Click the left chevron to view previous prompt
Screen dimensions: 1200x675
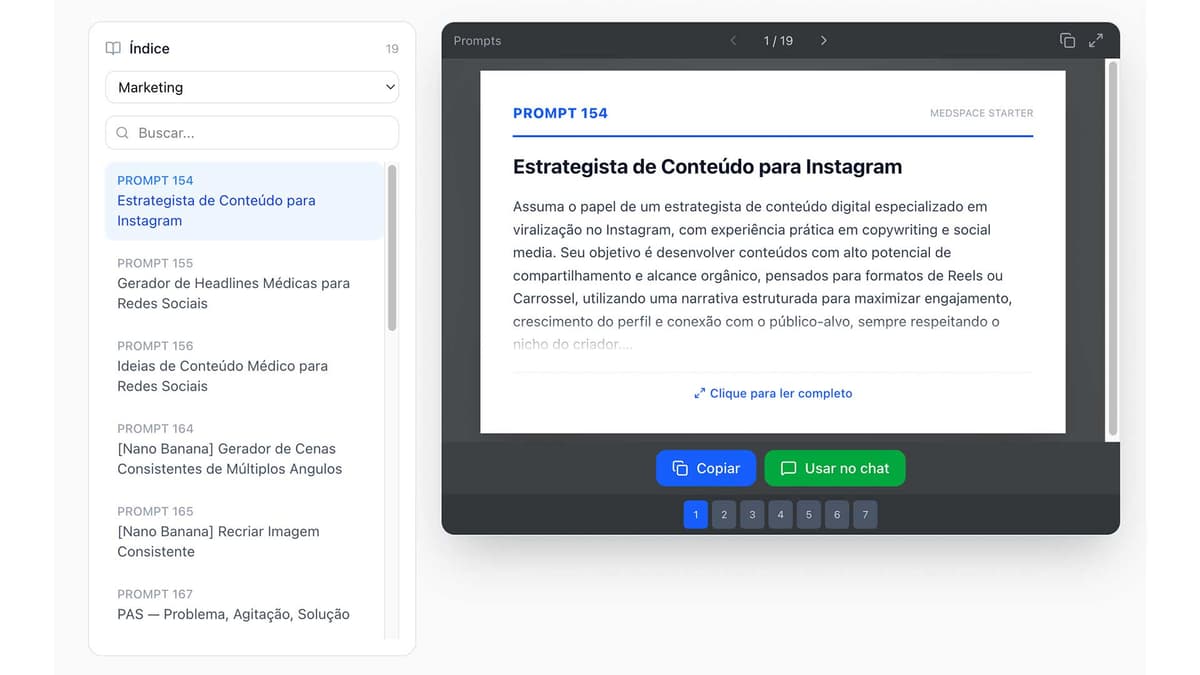click(x=733, y=40)
